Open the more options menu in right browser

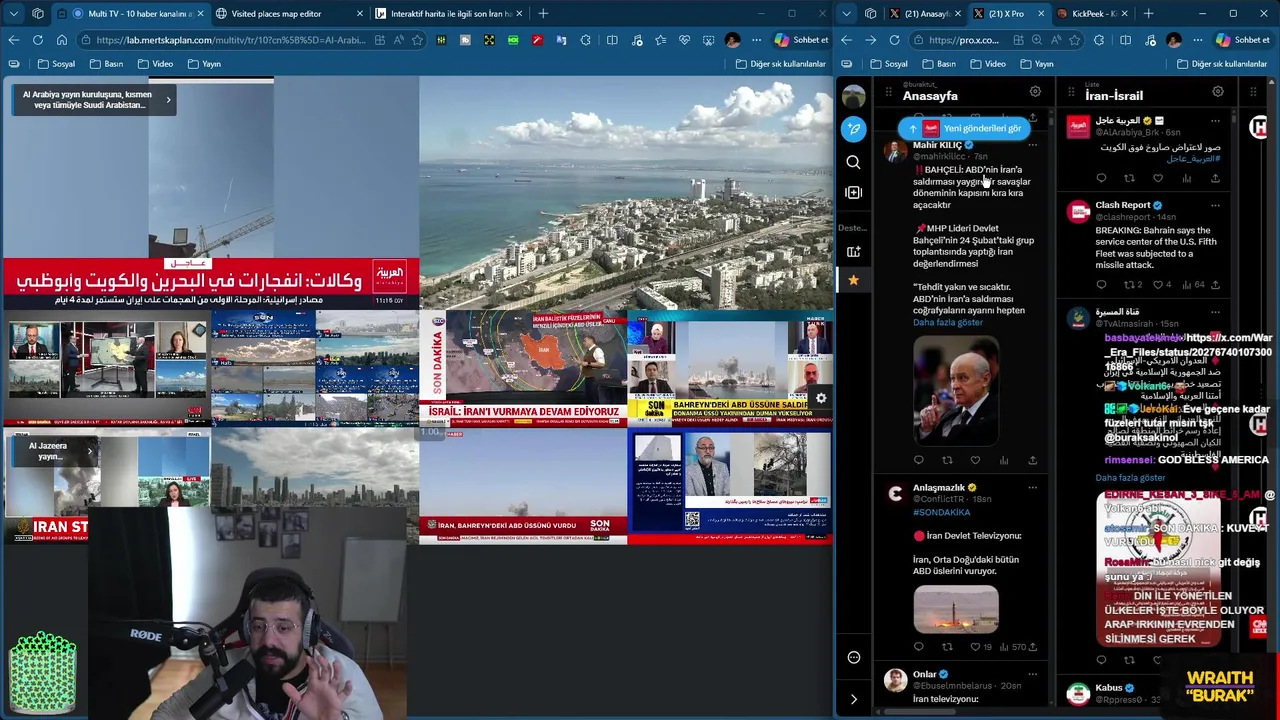point(1197,40)
